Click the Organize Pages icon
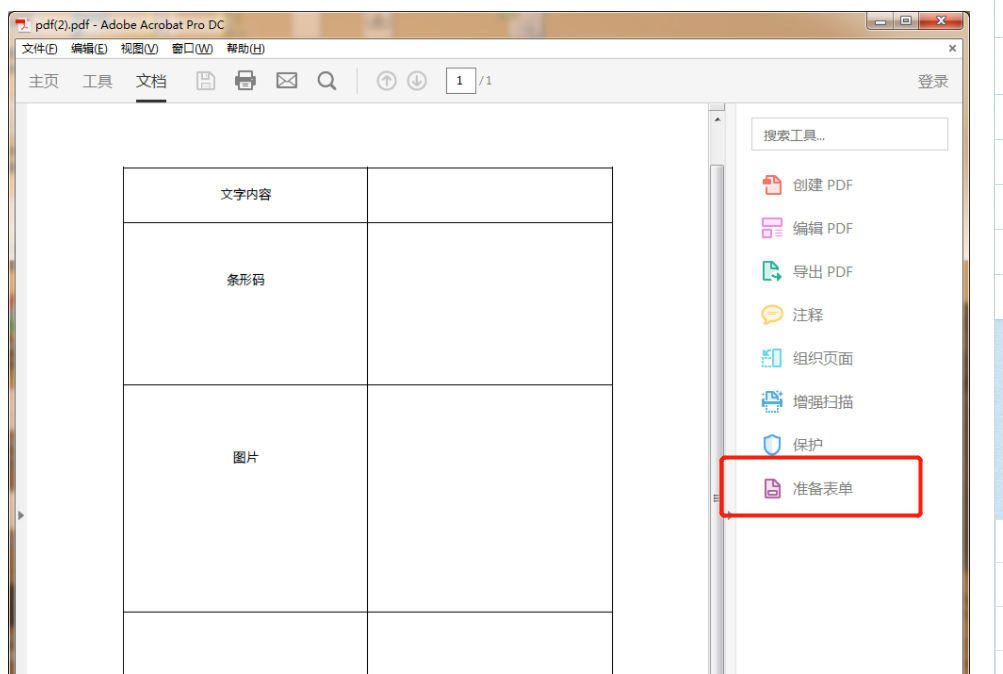The image size is (1003, 674). tap(772, 358)
